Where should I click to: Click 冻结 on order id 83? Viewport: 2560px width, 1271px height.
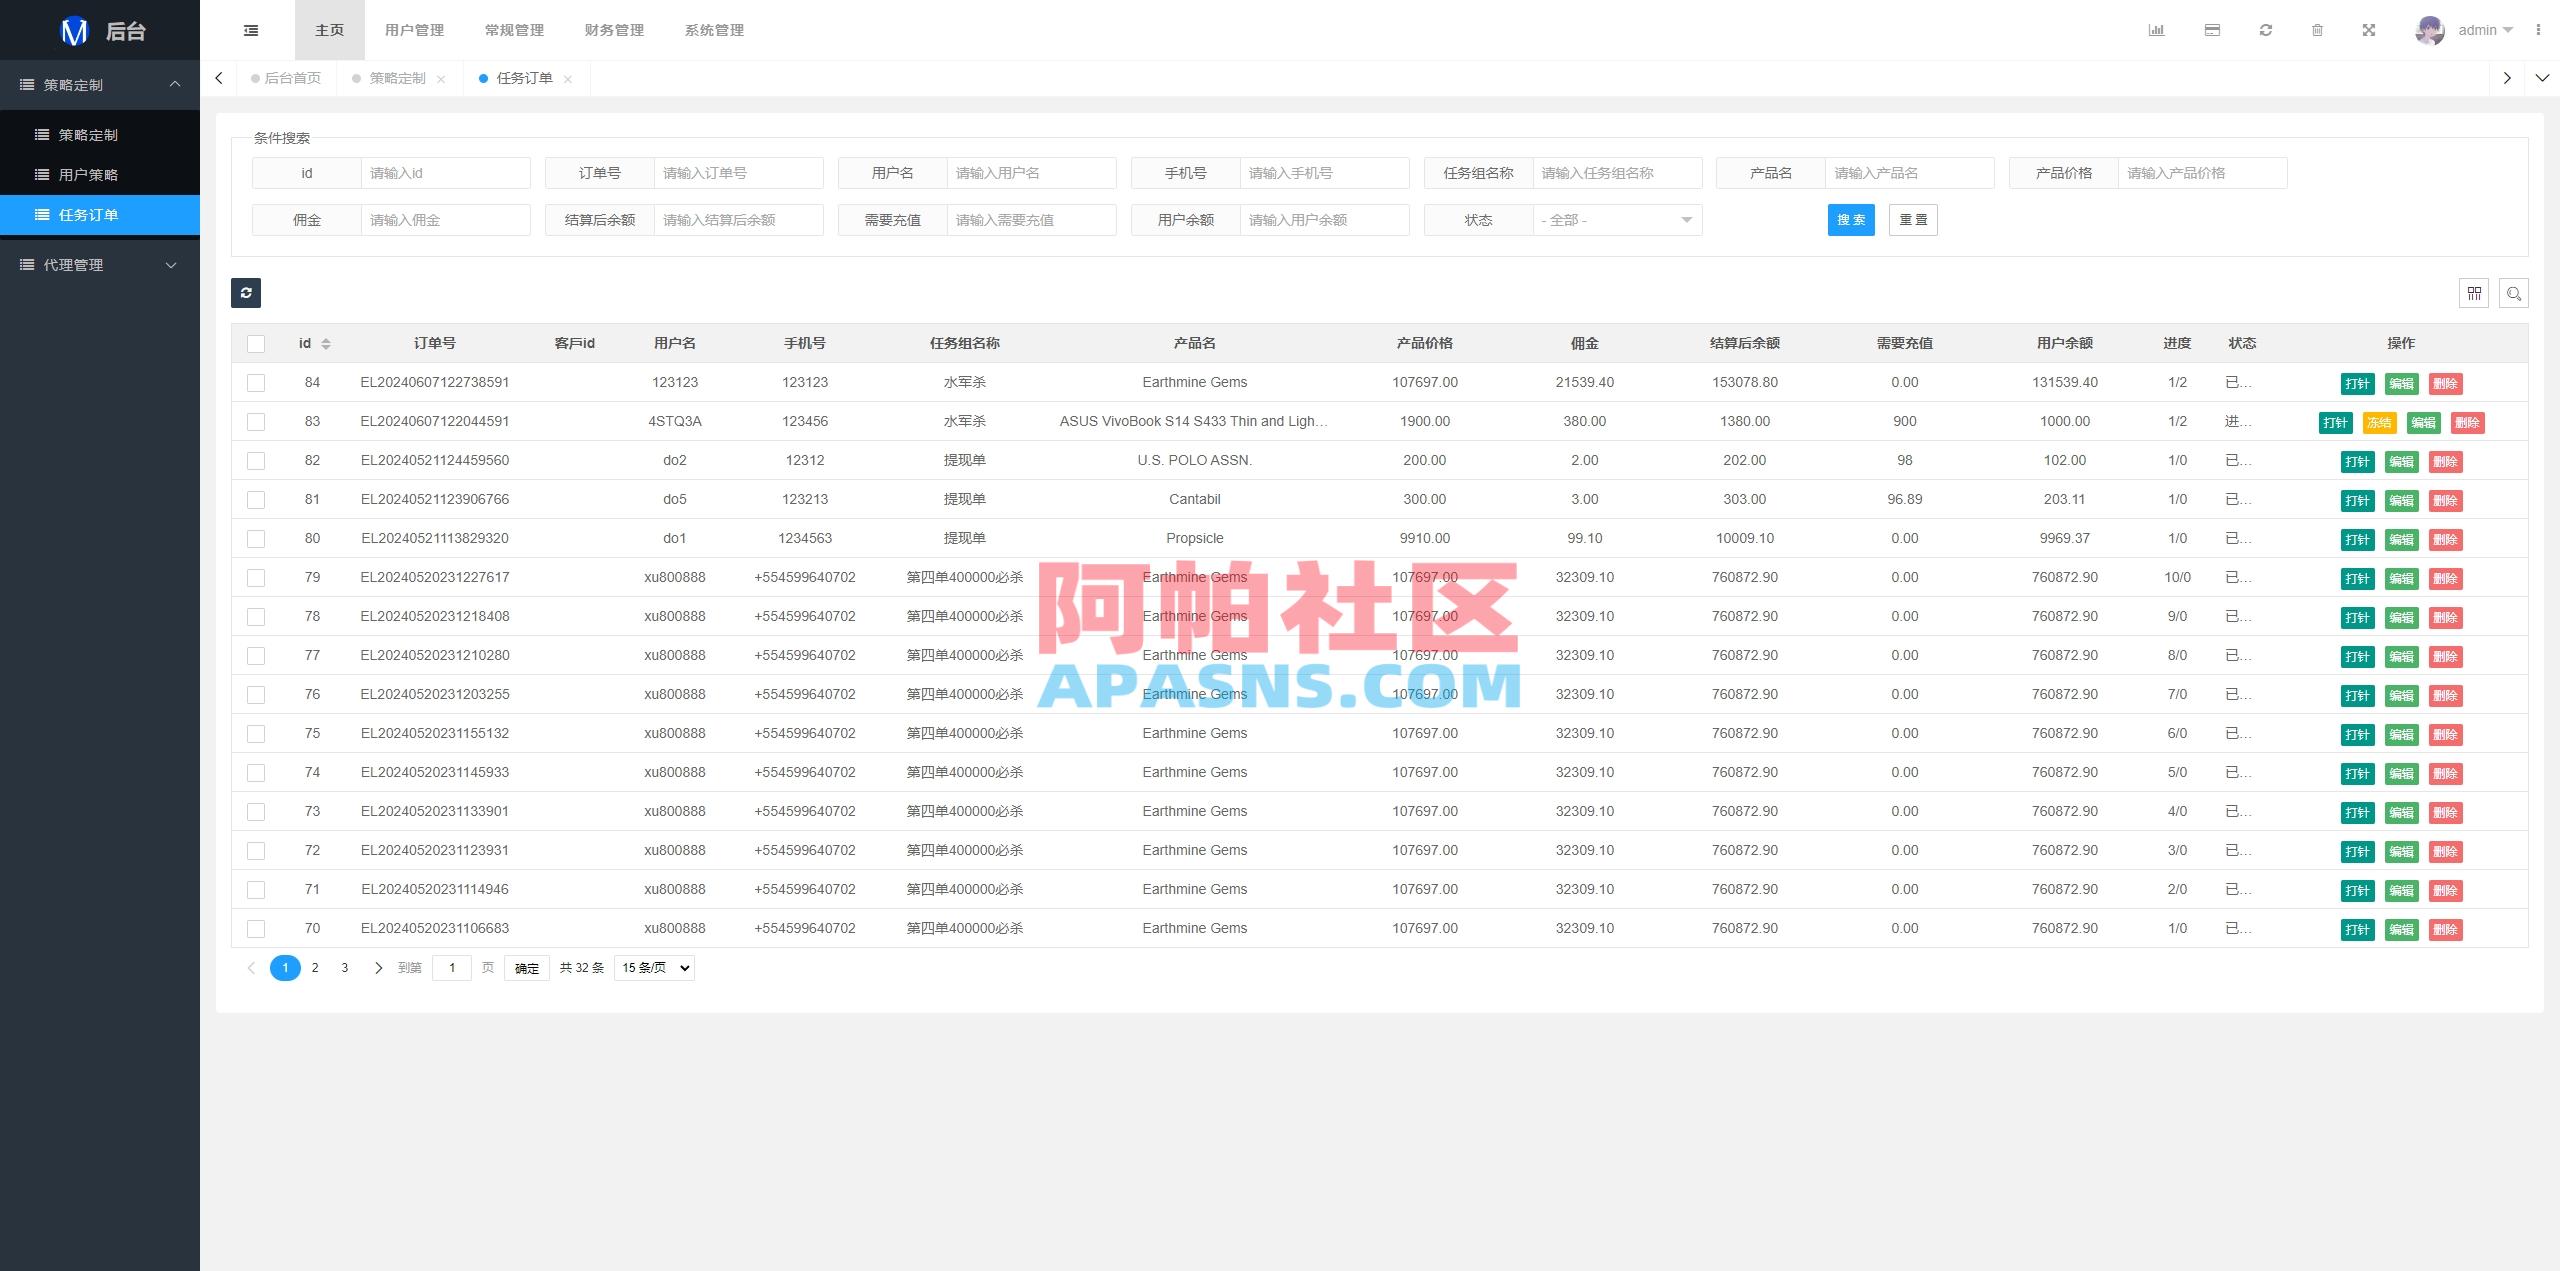click(2378, 422)
